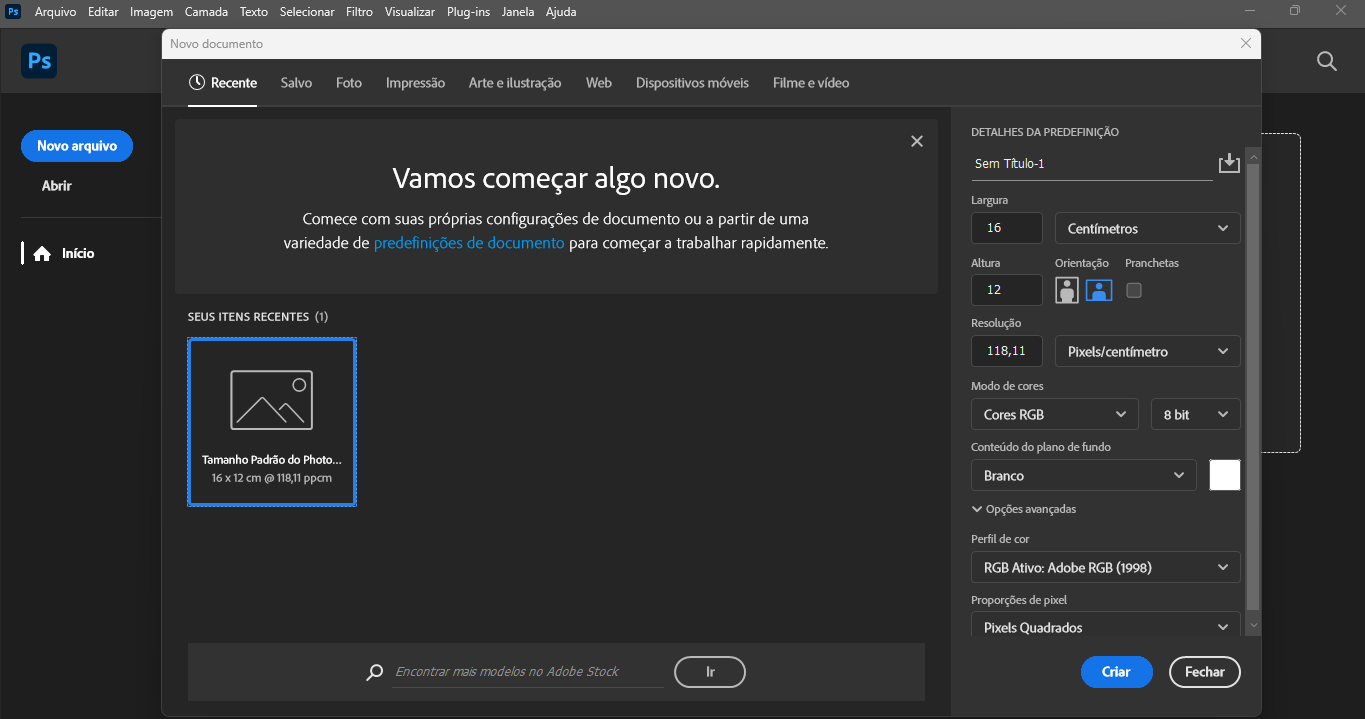1365x719 pixels.
Task: Click the save preset icon beside document name
Action: (1229, 164)
